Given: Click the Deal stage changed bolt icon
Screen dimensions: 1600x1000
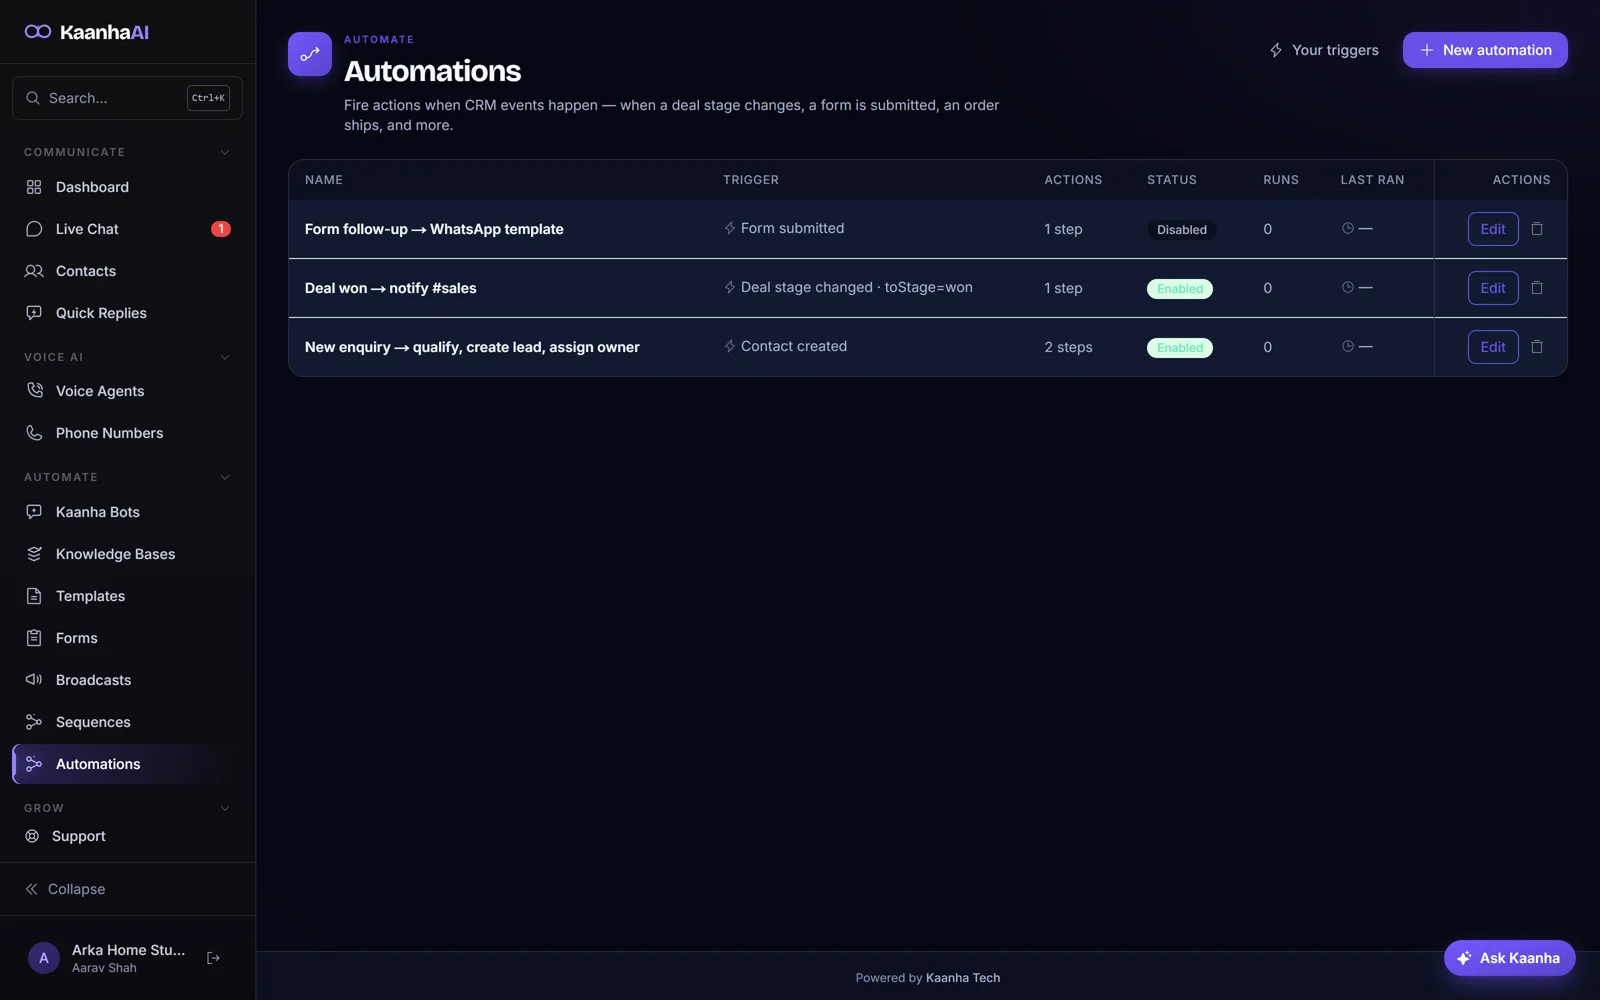Looking at the screenshot, I should [730, 287].
